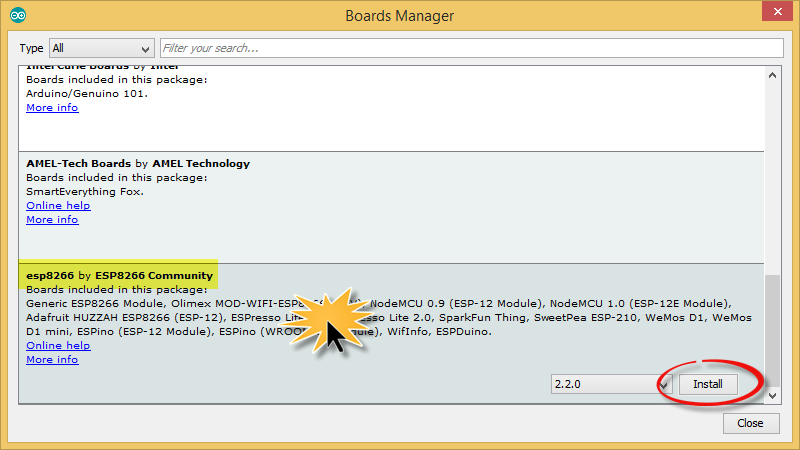The width and height of the screenshot is (800, 450).
Task: Open More info link for AMEL-Tech Boards
Action: pos(52,219)
